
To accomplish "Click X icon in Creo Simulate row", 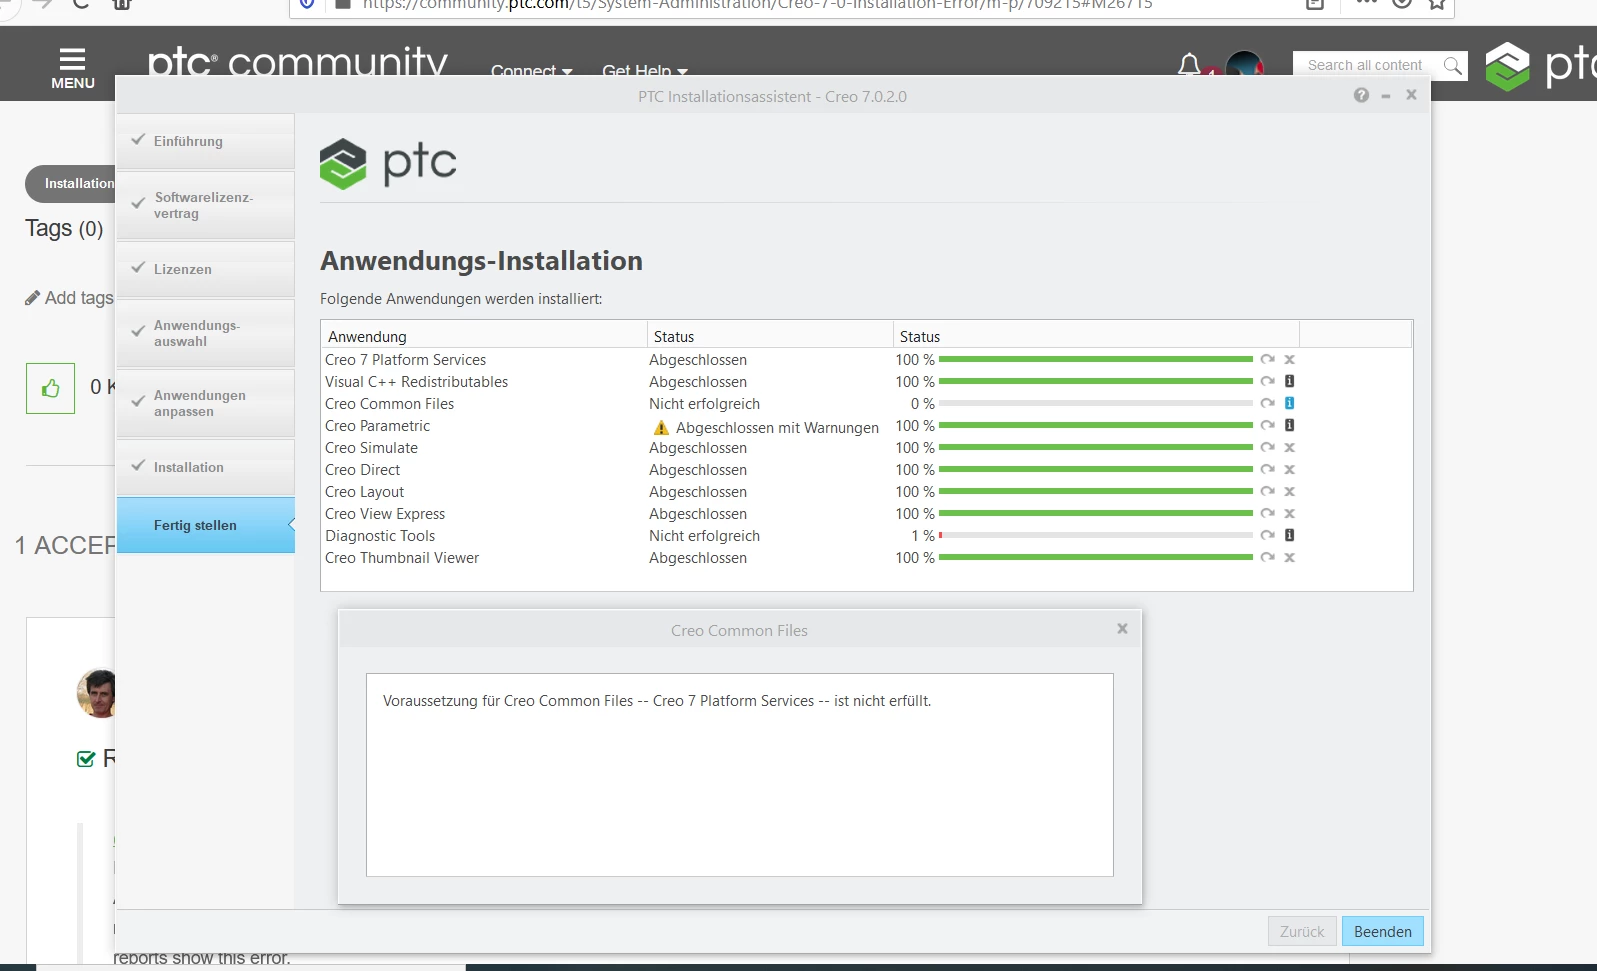I will point(1289,447).
